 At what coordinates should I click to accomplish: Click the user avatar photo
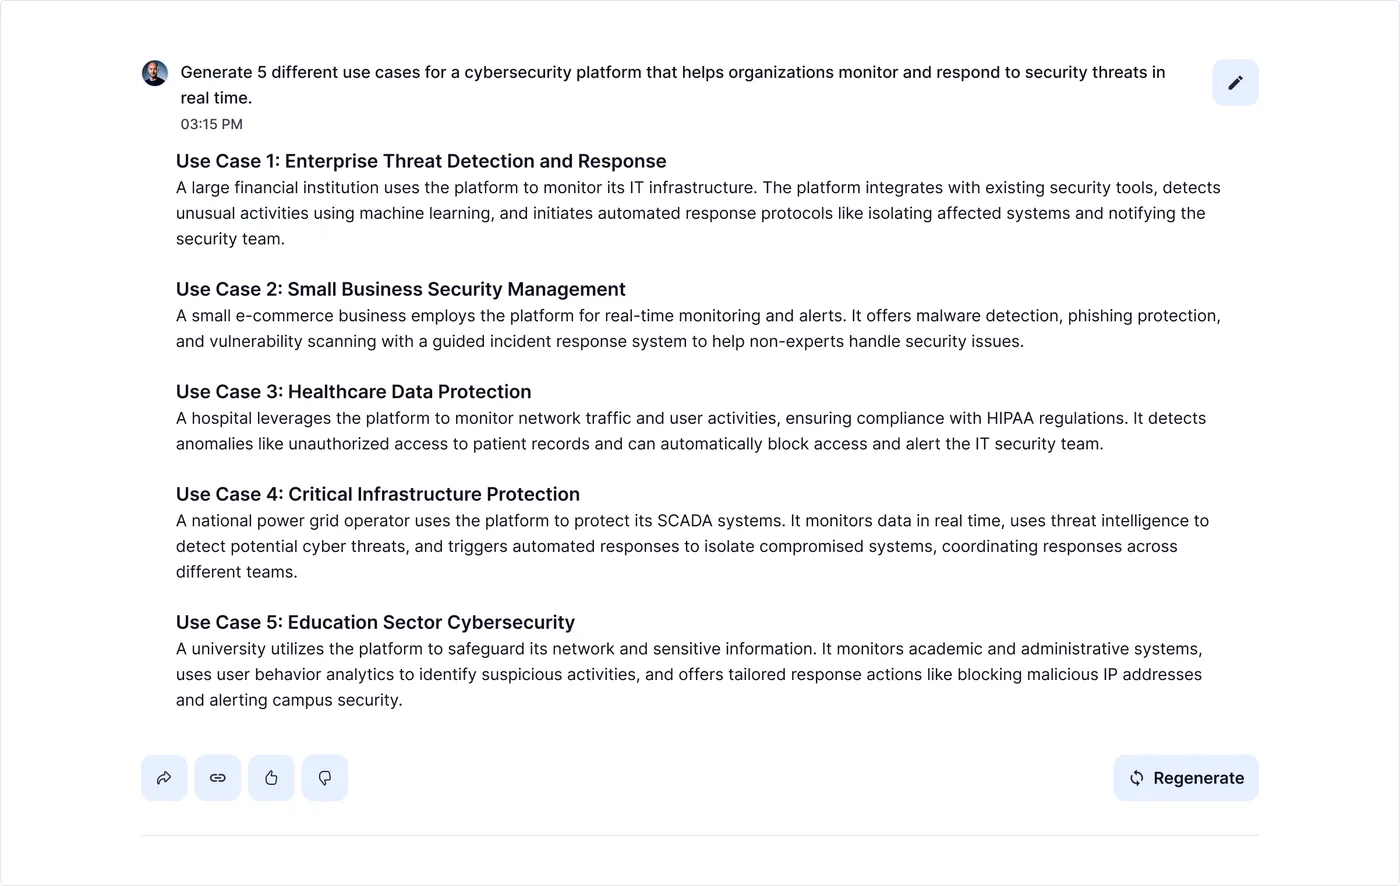pos(155,73)
